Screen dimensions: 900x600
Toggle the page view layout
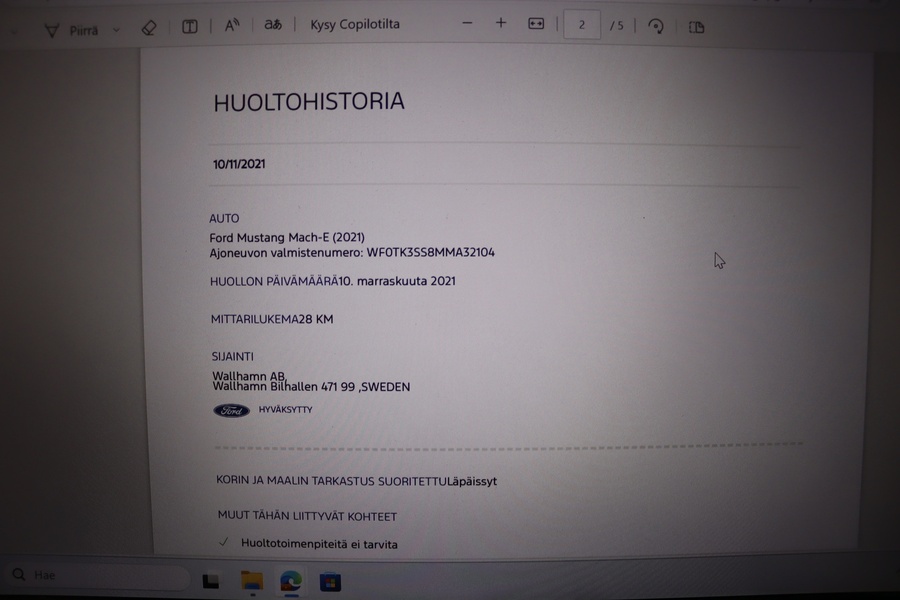697,27
